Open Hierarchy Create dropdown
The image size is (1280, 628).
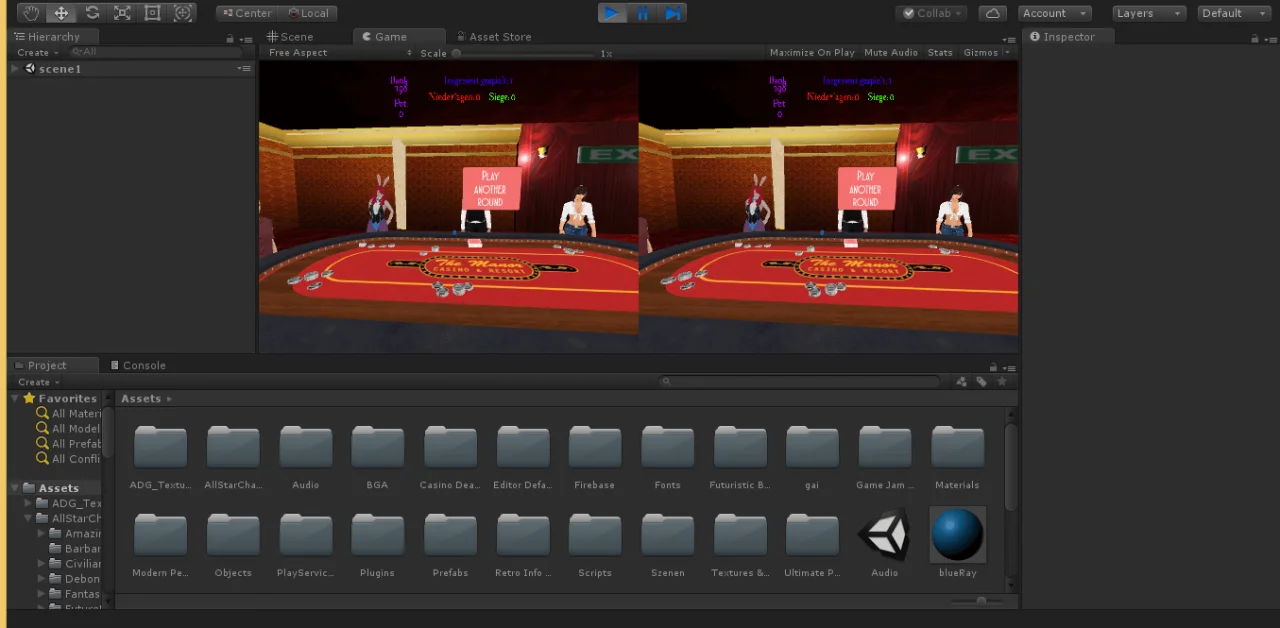[38, 52]
